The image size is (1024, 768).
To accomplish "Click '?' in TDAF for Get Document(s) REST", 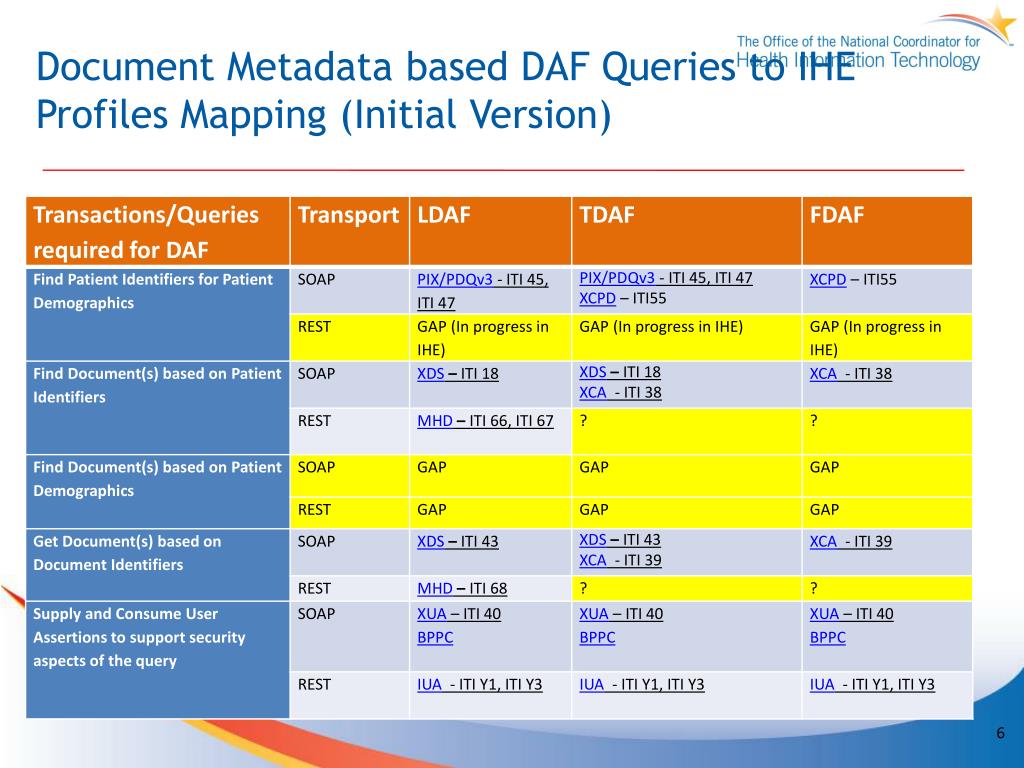I will click(x=583, y=588).
